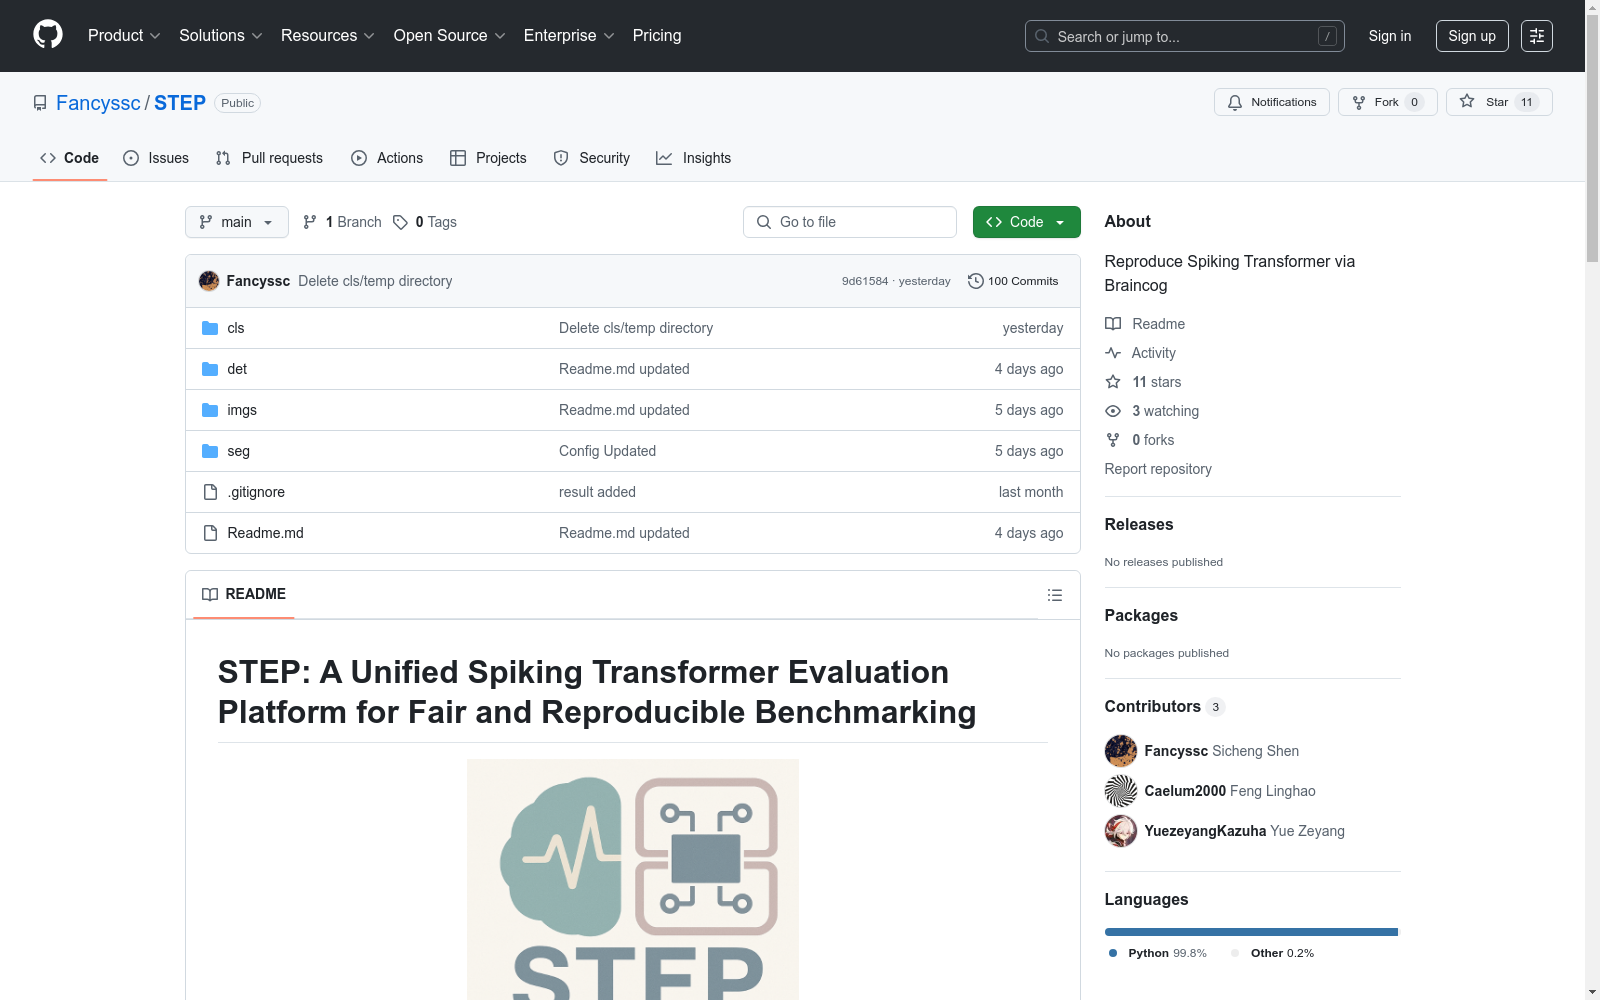Click the seg folder icon
The width and height of the screenshot is (1600, 1000).
click(x=210, y=451)
